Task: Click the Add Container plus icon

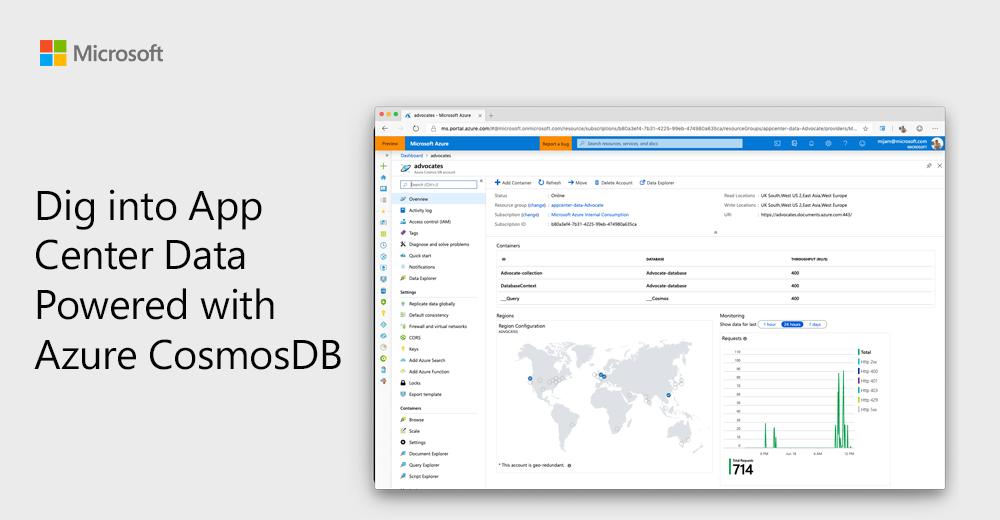Action: (497, 182)
